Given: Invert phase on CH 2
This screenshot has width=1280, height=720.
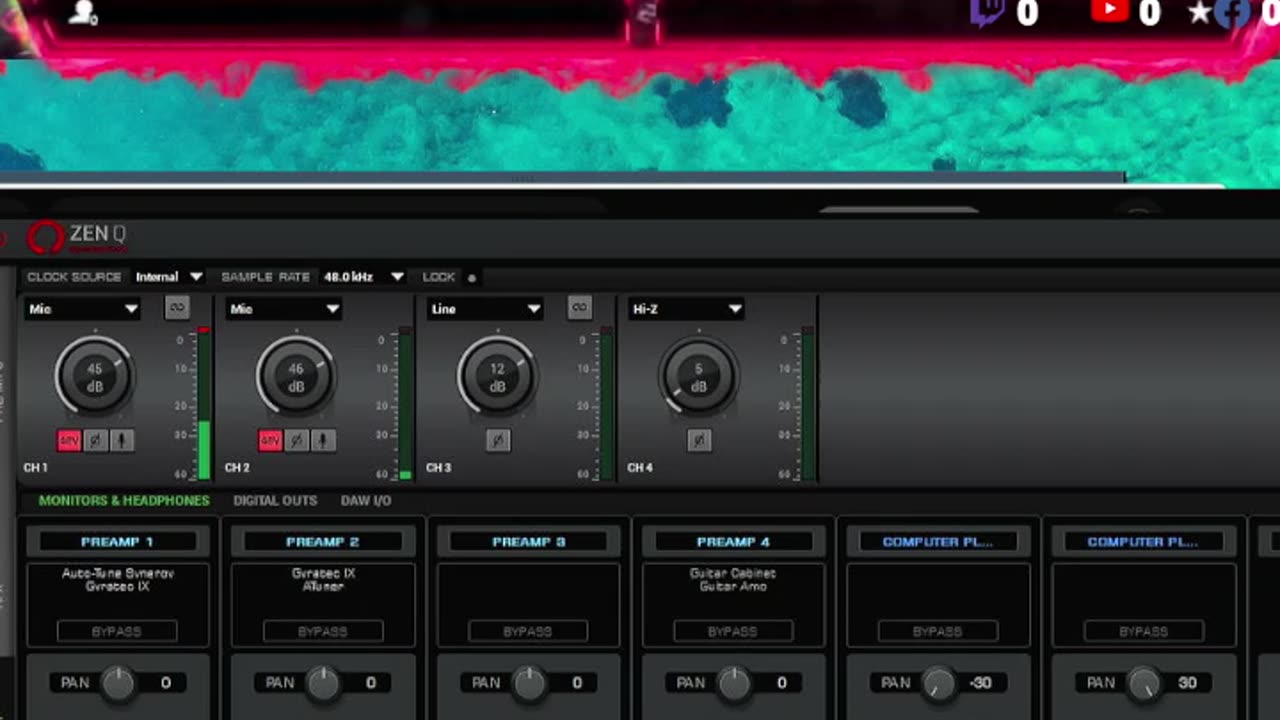Looking at the screenshot, I should tap(297, 440).
